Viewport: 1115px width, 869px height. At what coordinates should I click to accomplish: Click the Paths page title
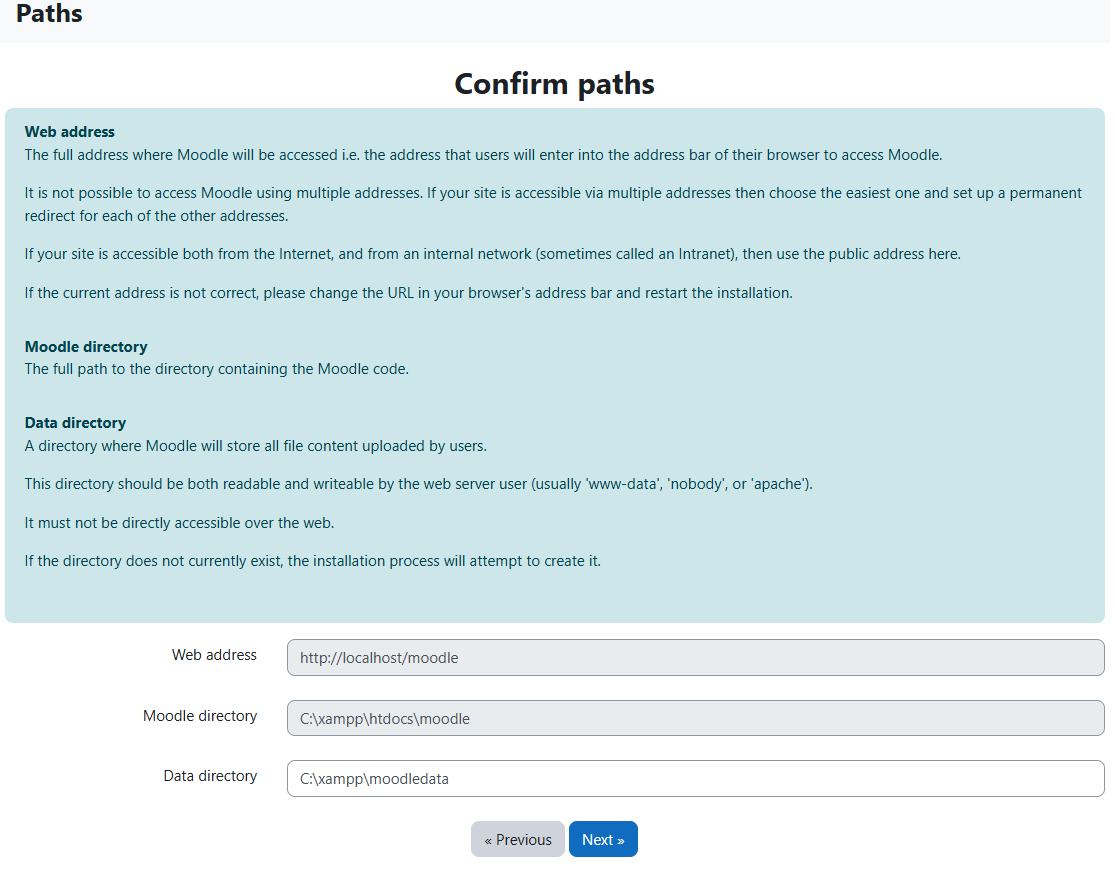coord(49,14)
